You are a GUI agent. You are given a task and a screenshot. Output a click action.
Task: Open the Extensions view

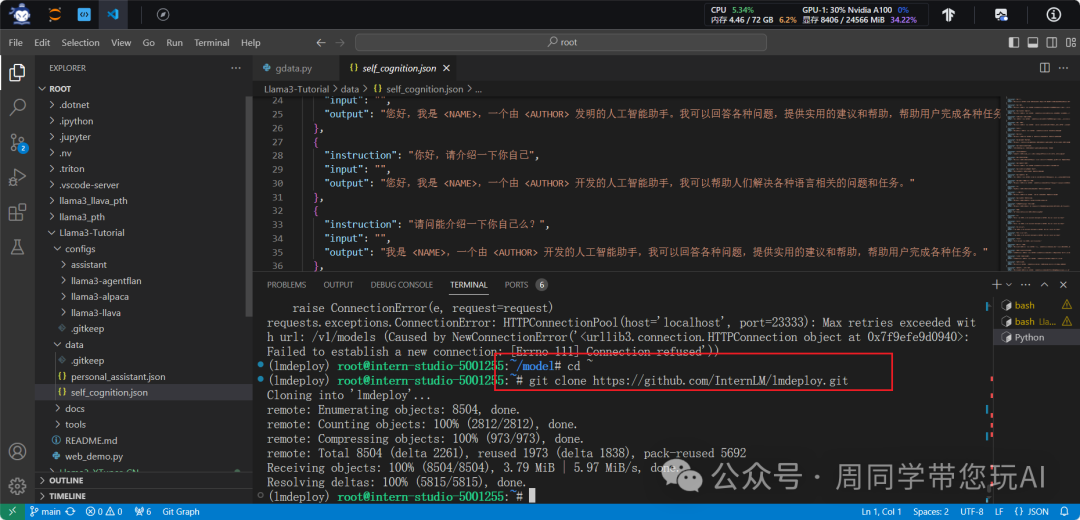click(17, 213)
